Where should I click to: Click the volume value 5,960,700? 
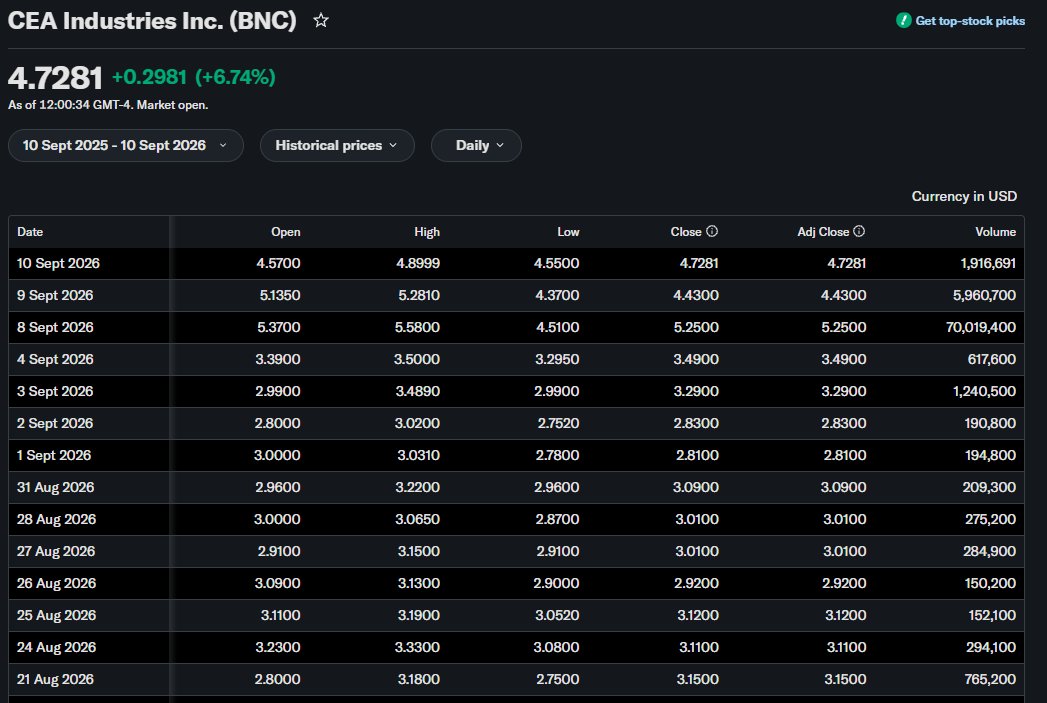coord(984,296)
